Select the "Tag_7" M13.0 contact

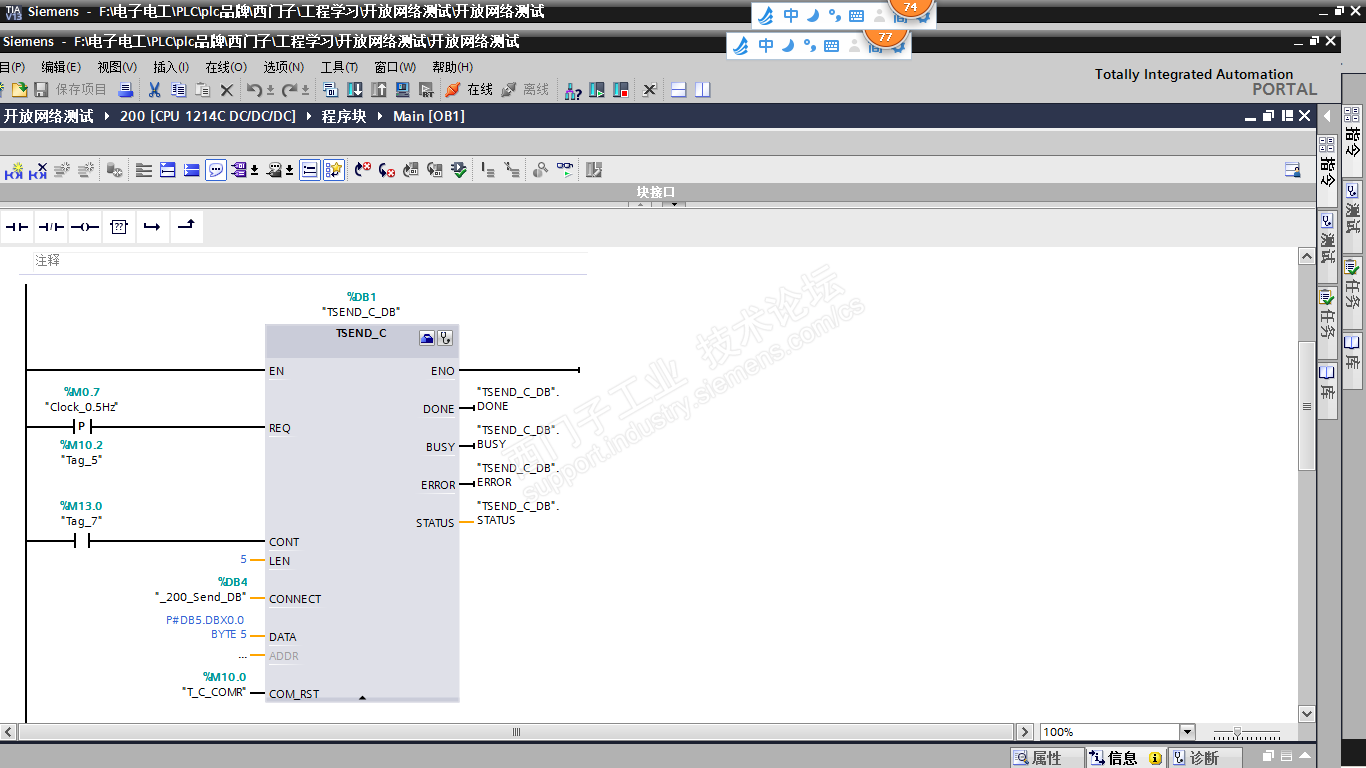[x=82, y=541]
